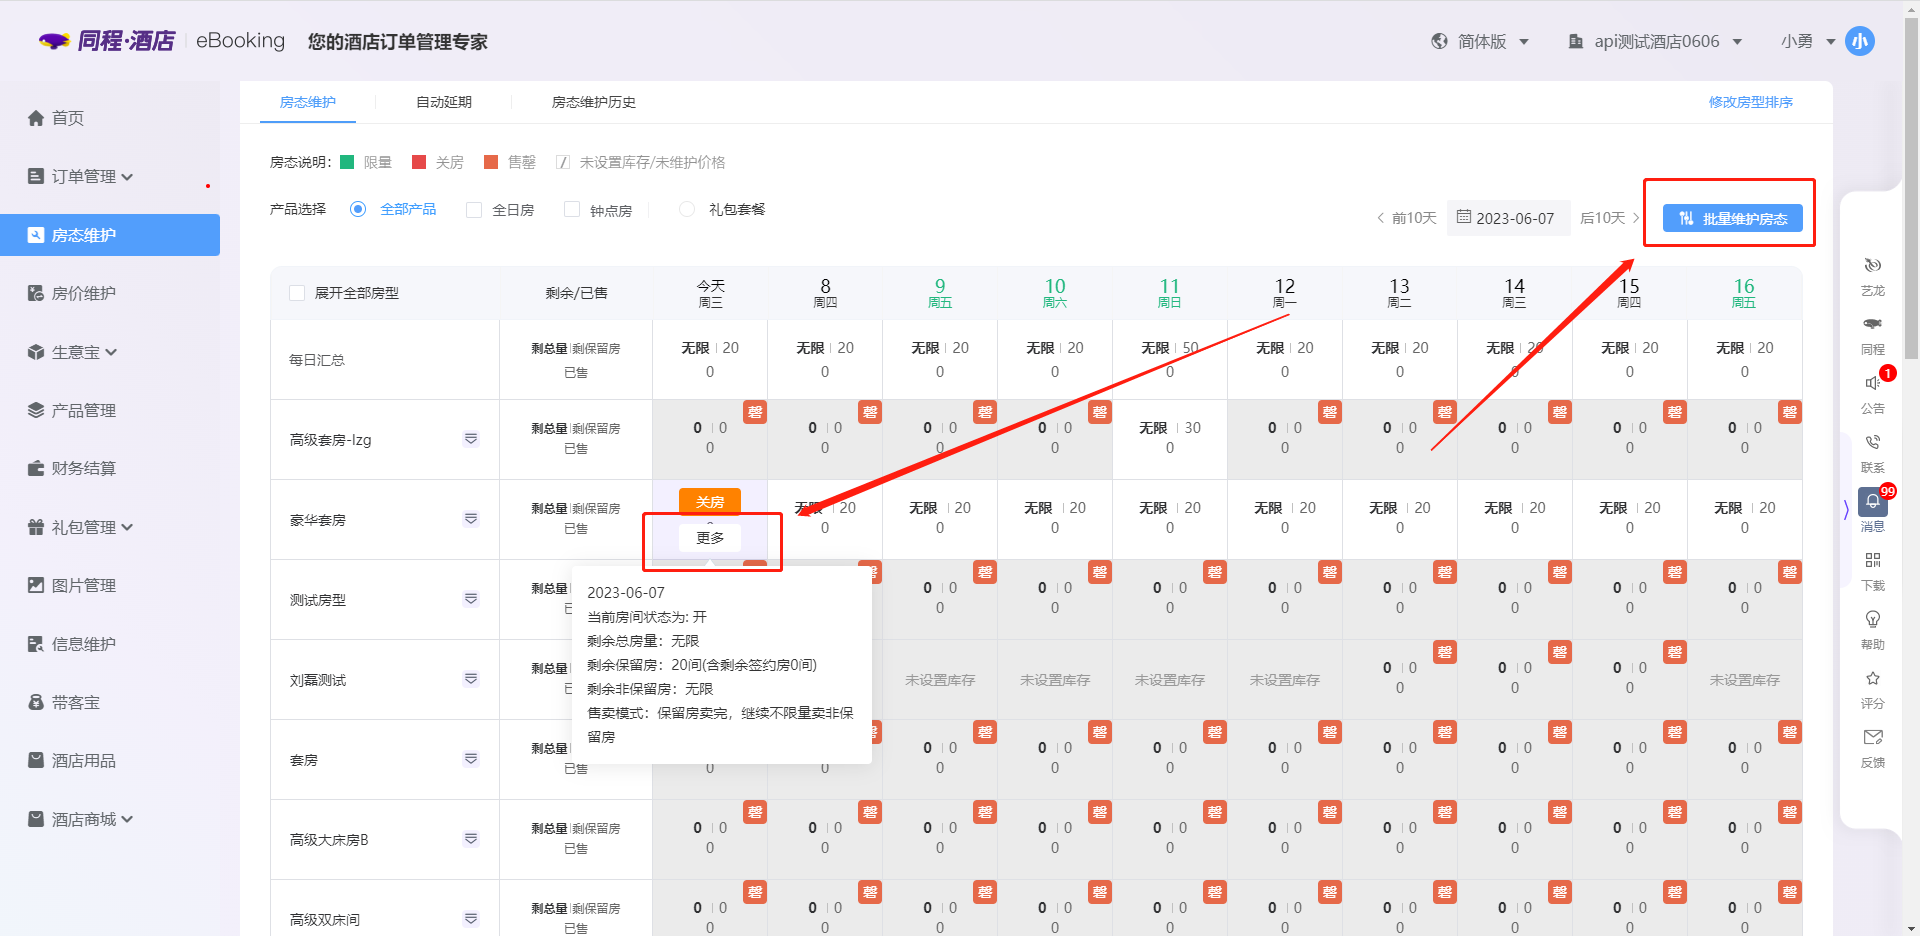Screen dimensions: 1920x936
Task: Enable the 展开全部房型 checkbox
Action: point(297,293)
